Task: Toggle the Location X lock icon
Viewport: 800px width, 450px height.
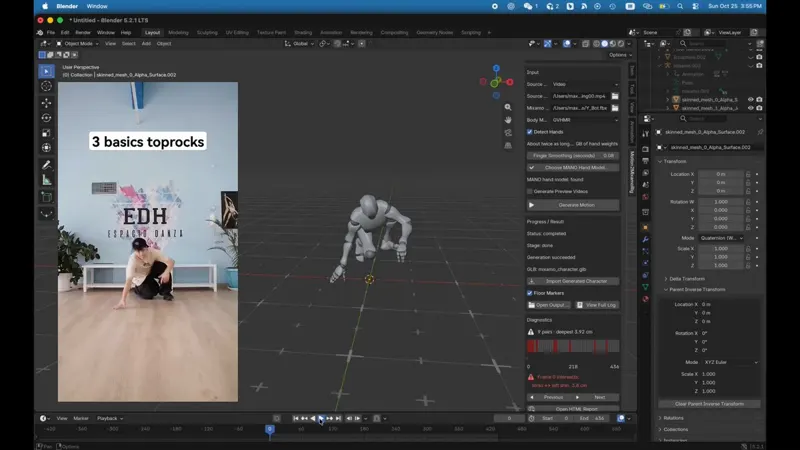Action: pyautogui.click(x=748, y=174)
